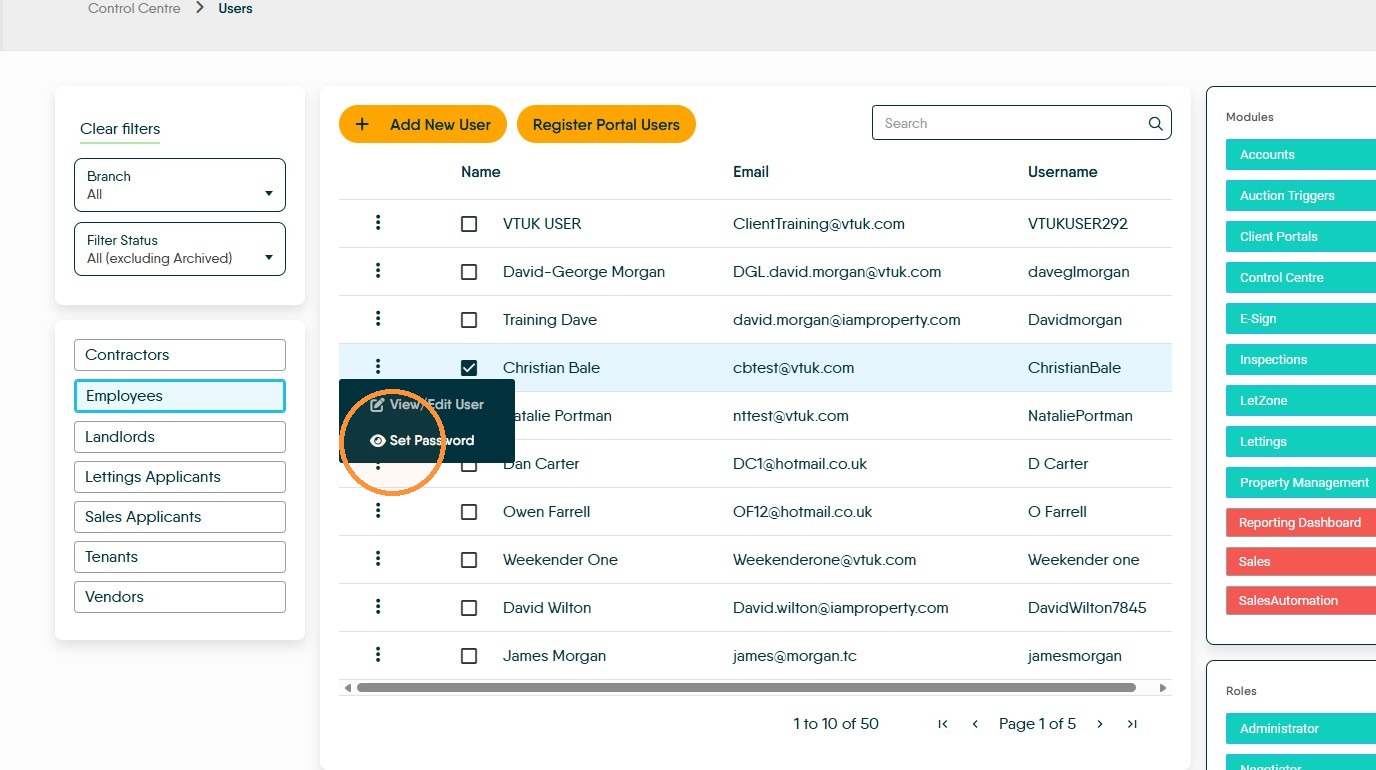
Task: Click plus icon on Add New User
Action: (x=362, y=125)
